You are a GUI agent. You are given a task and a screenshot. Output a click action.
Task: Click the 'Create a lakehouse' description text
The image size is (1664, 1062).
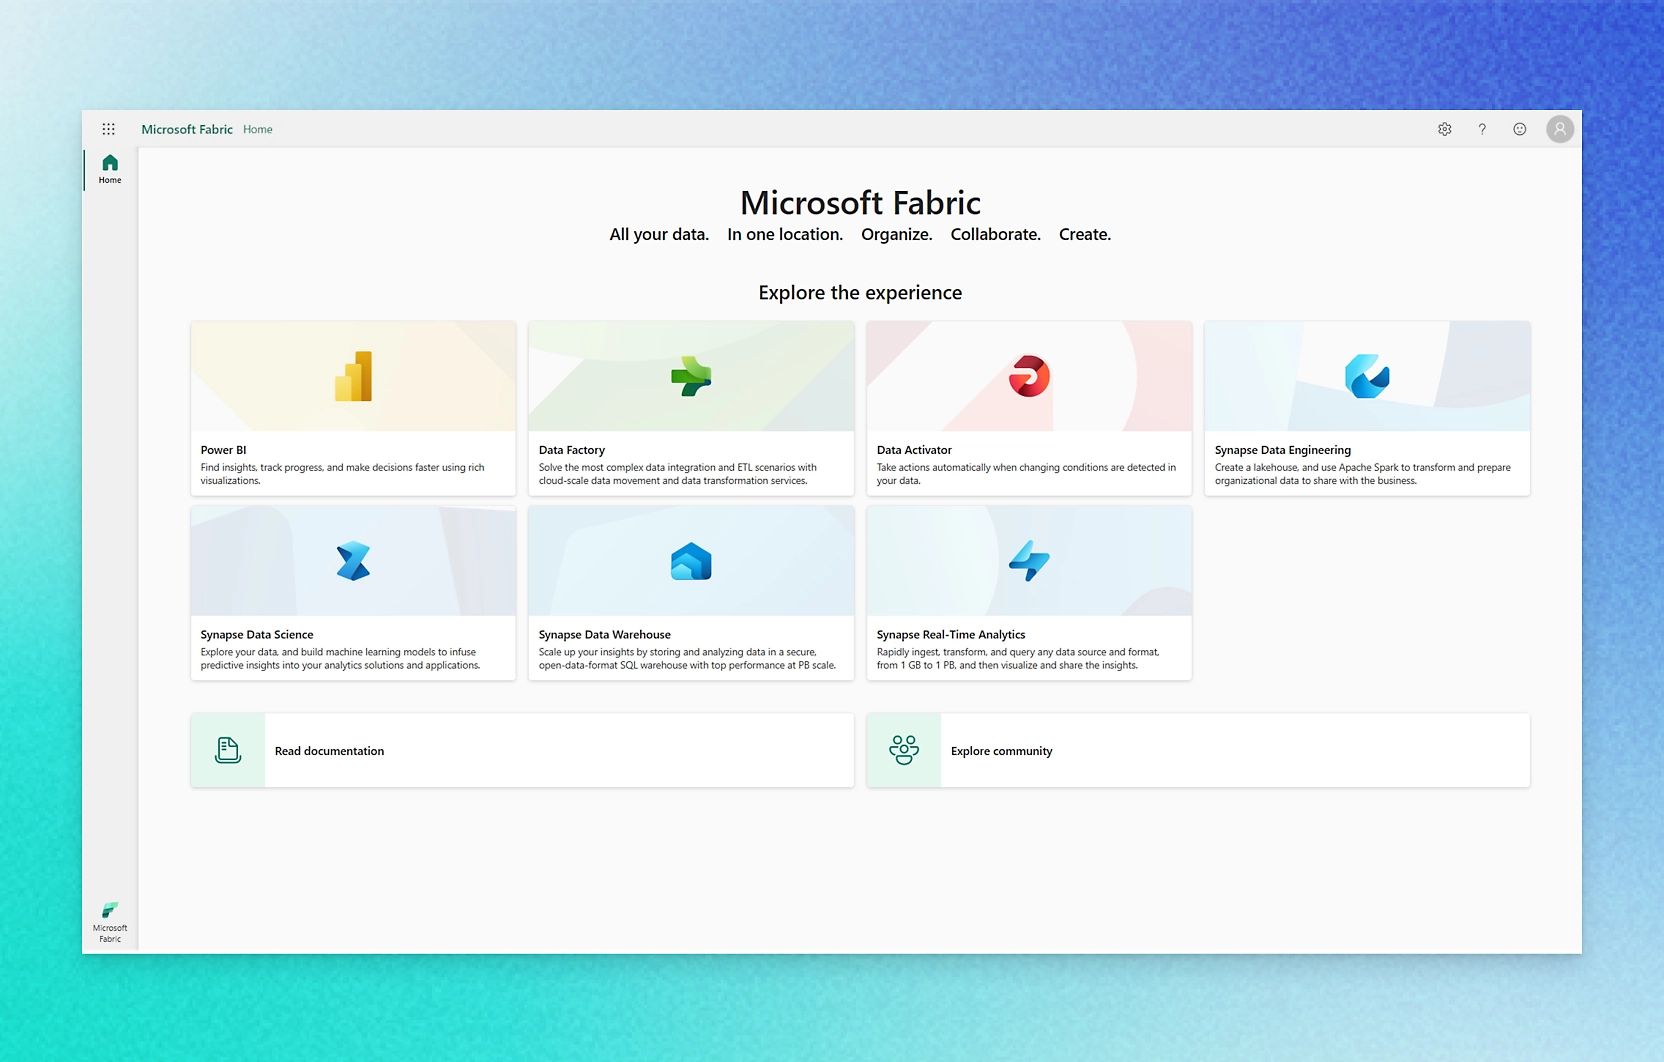pos(1362,474)
